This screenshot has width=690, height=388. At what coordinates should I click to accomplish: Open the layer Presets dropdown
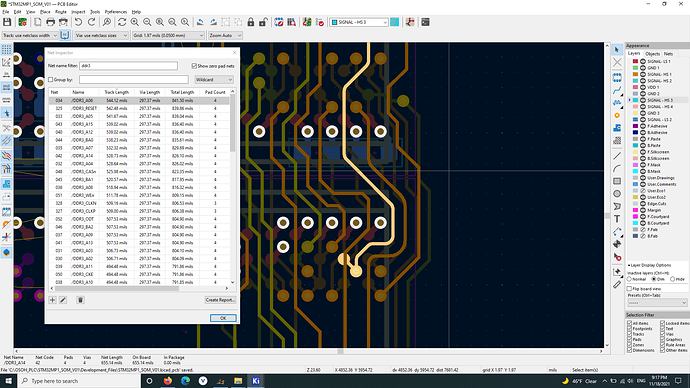[x=657, y=303]
